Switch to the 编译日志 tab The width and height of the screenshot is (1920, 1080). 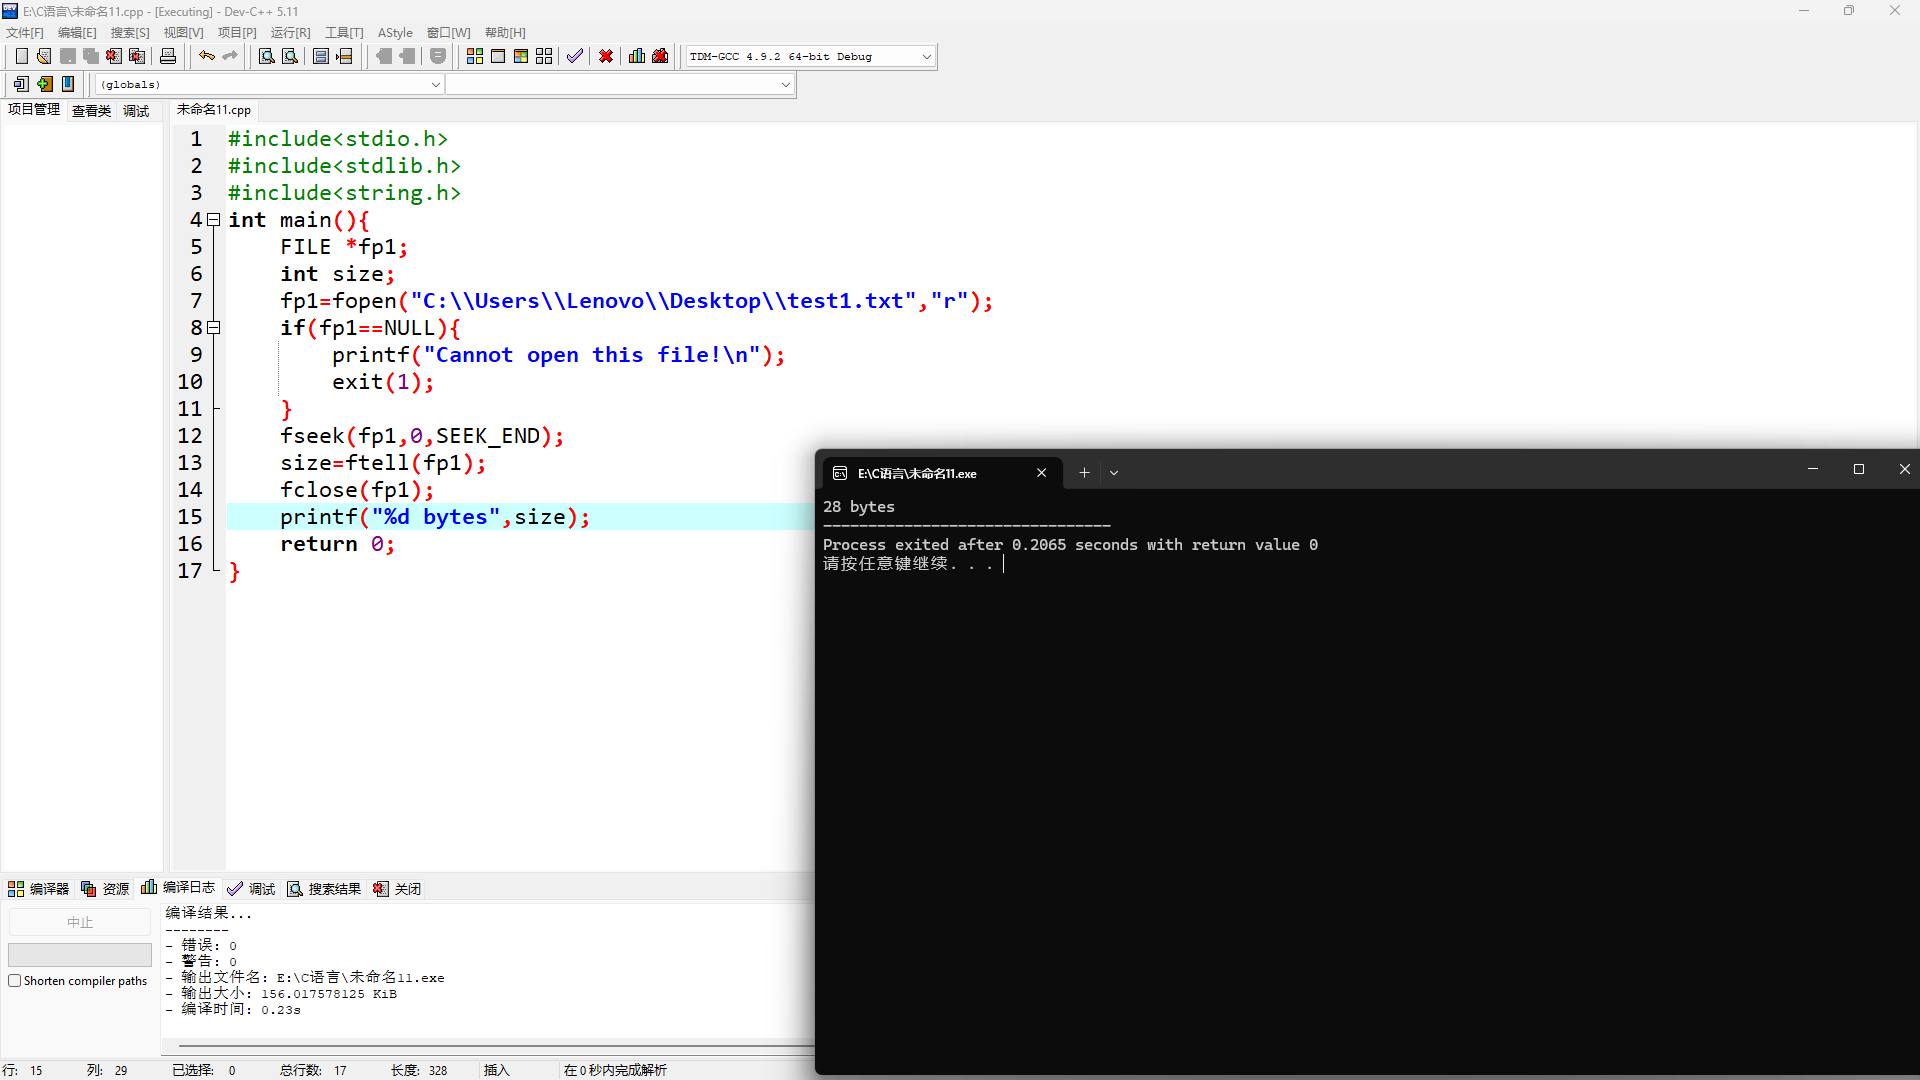(x=179, y=888)
